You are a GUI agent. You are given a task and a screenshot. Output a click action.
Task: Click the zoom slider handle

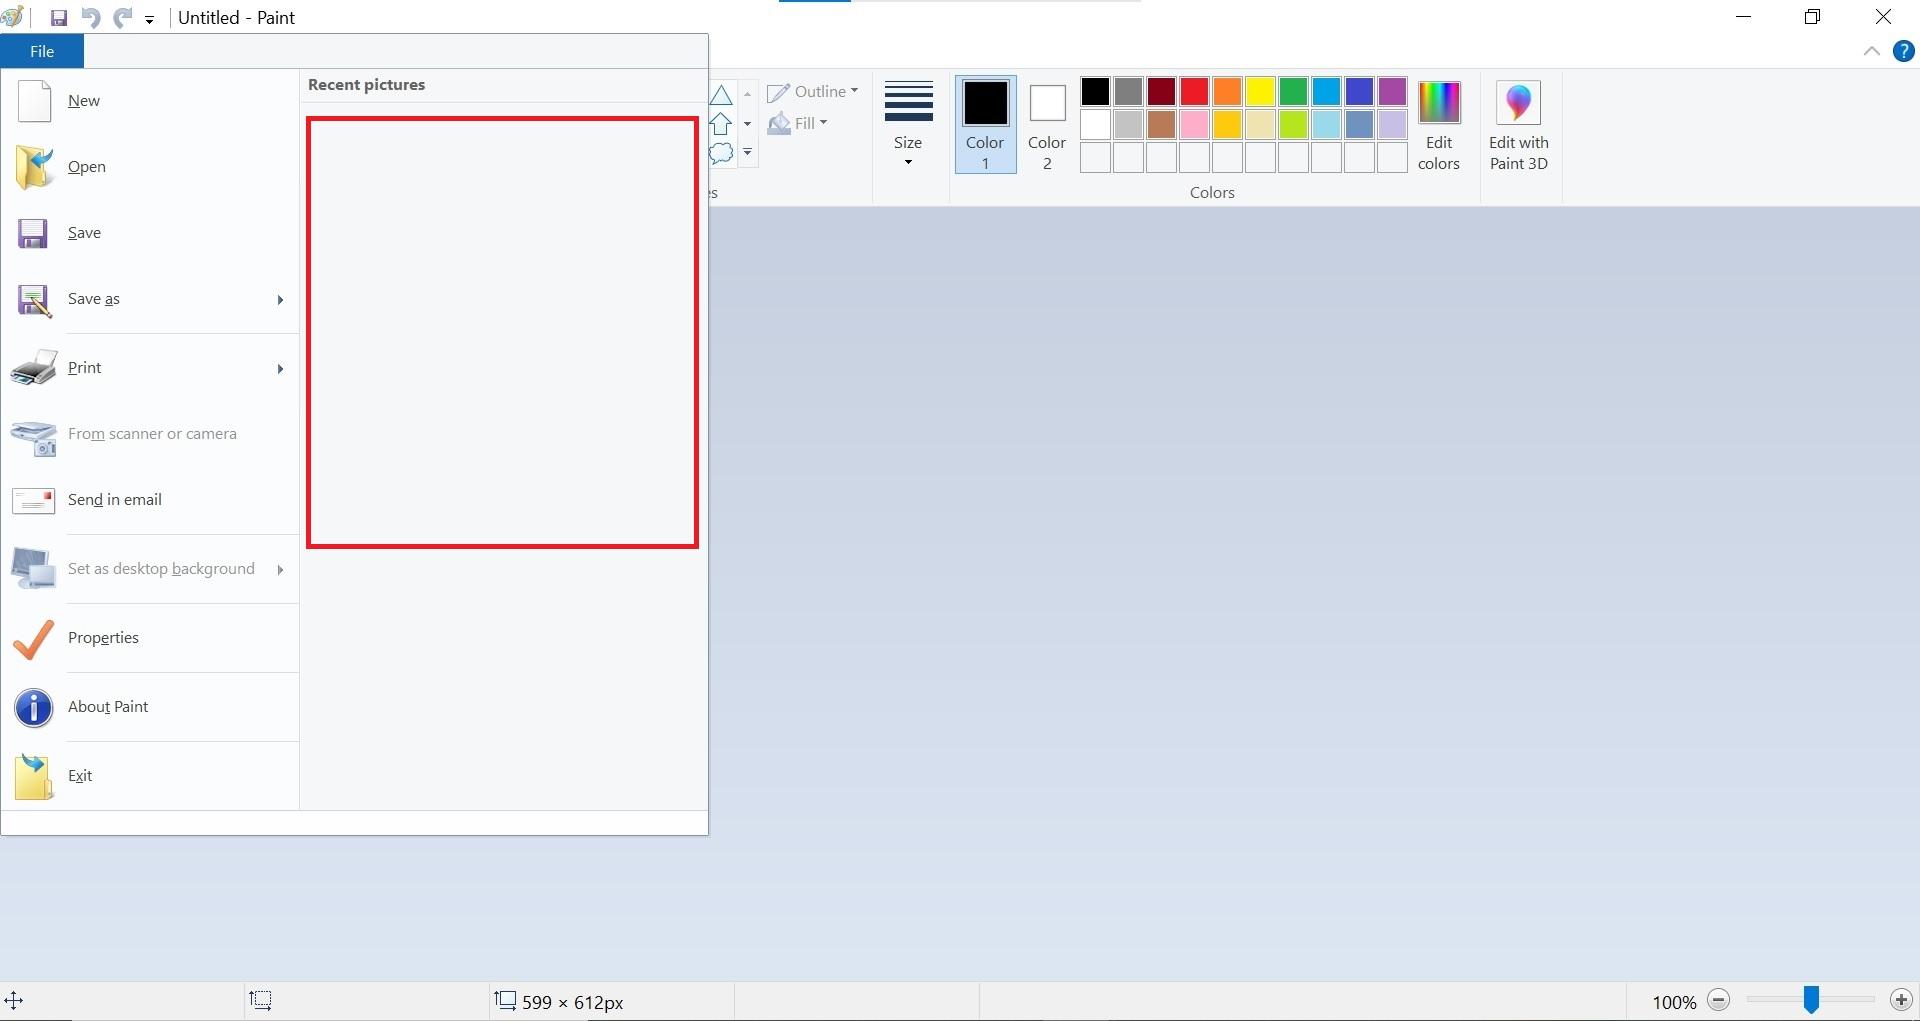coord(1811,1000)
